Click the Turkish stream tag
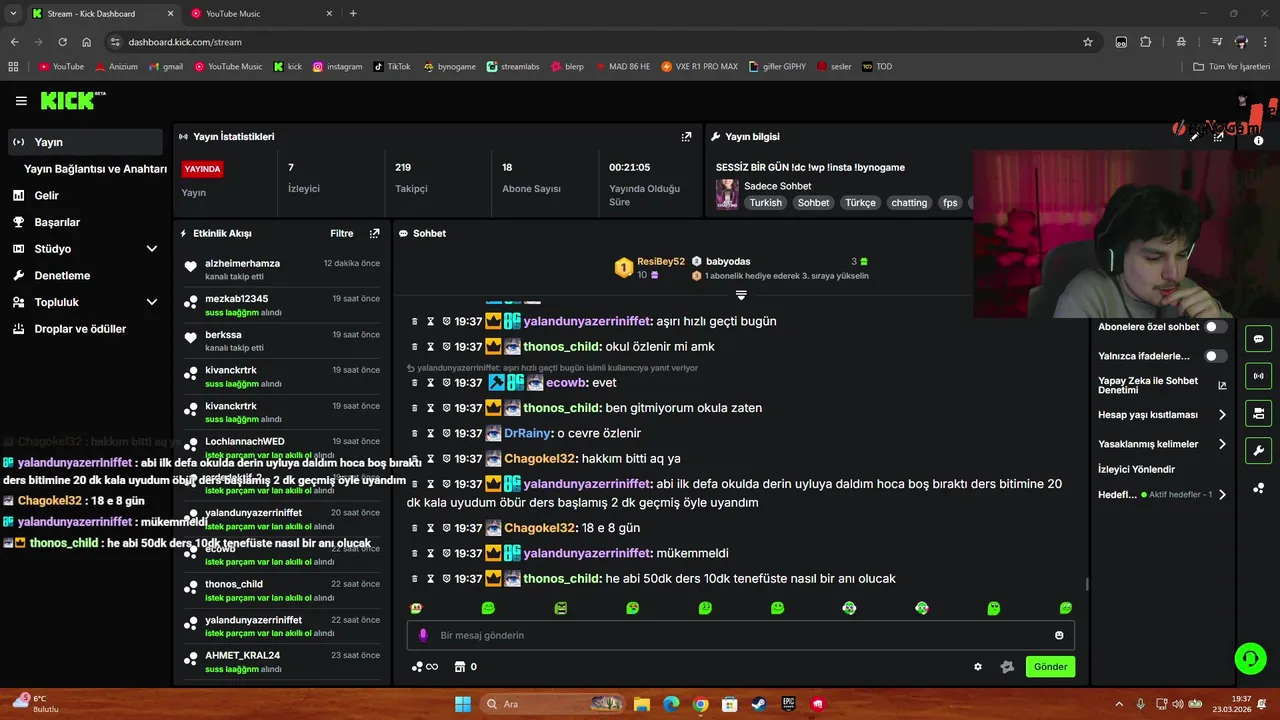Screen dimensions: 1280x720 point(766,202)
